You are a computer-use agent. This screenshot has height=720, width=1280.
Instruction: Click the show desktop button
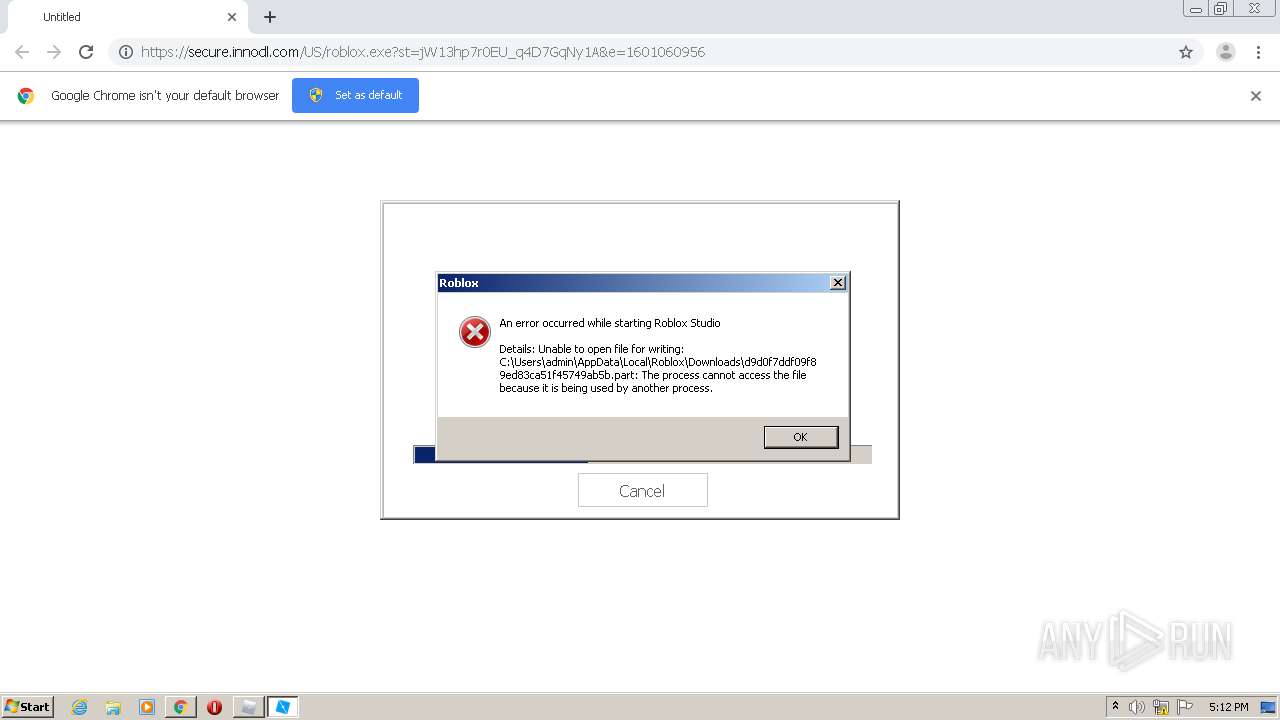point(1268,707)
